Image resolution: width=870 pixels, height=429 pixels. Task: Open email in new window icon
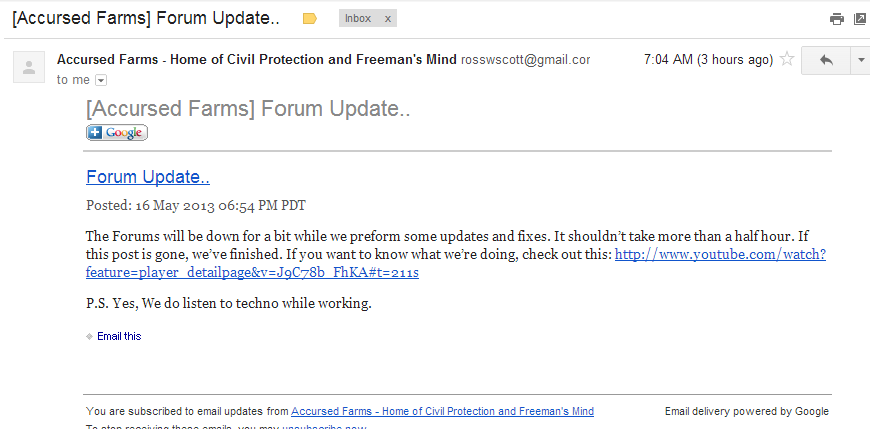pyautogui.click(x=860, y=18)
